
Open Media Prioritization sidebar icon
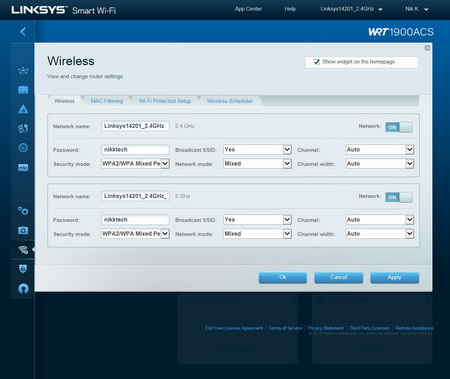pos(23,128)
